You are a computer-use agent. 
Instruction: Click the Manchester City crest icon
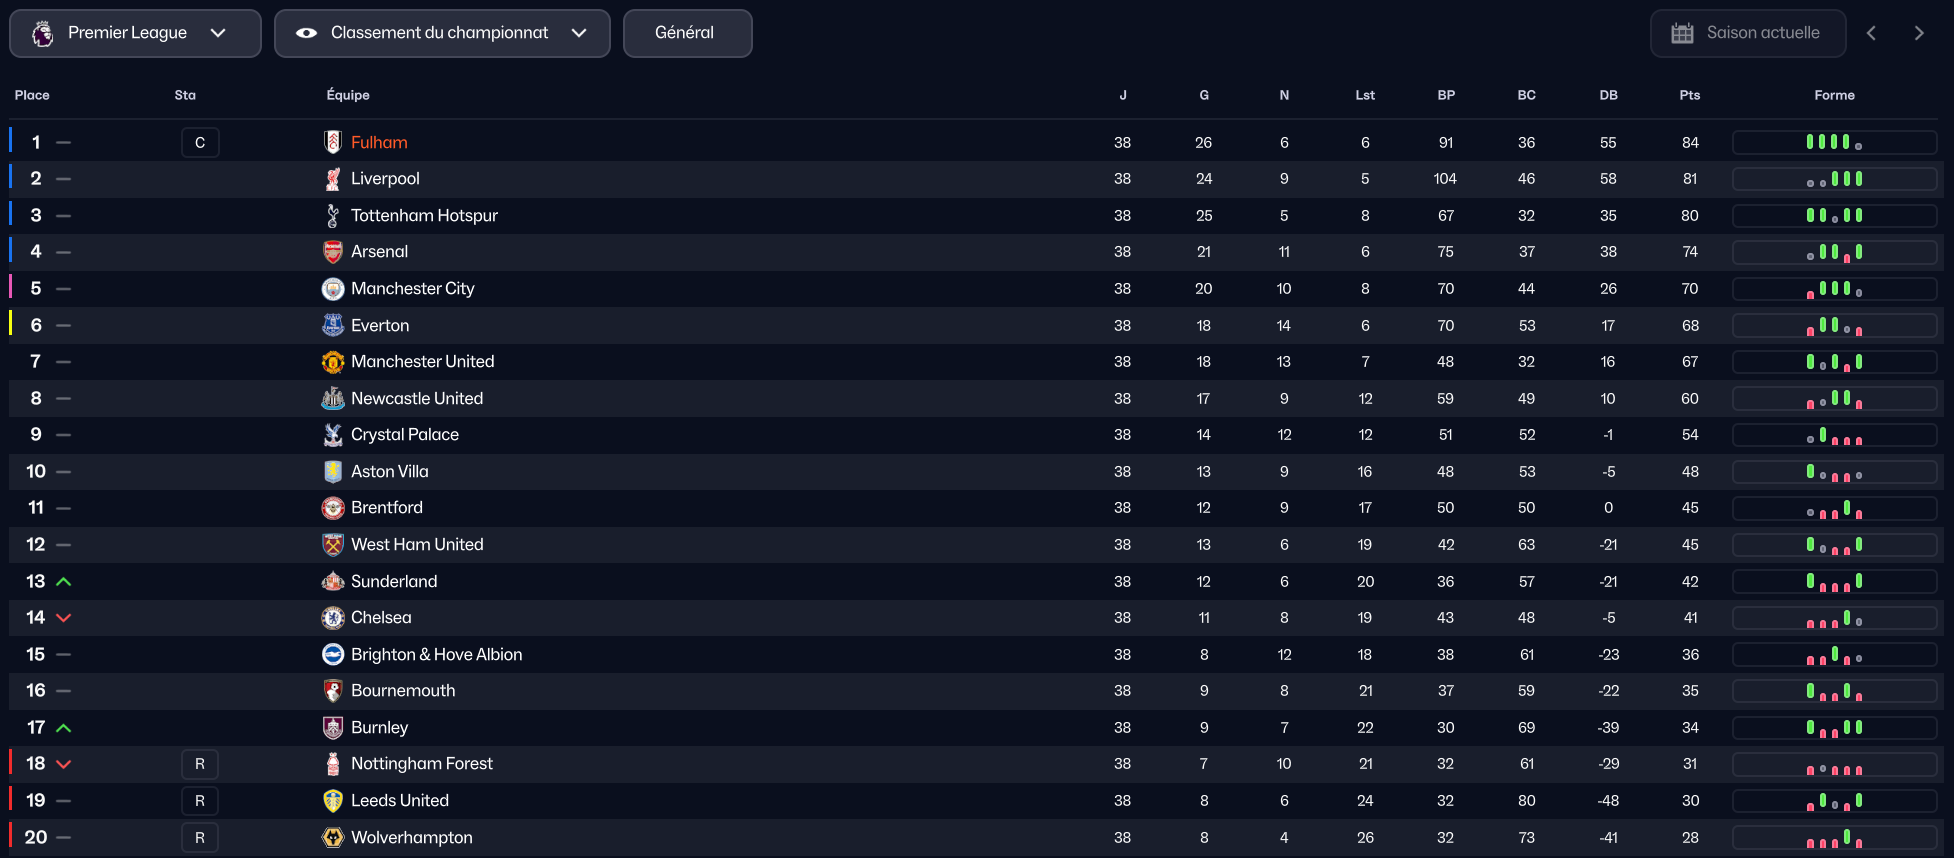(x=333, y=289)
